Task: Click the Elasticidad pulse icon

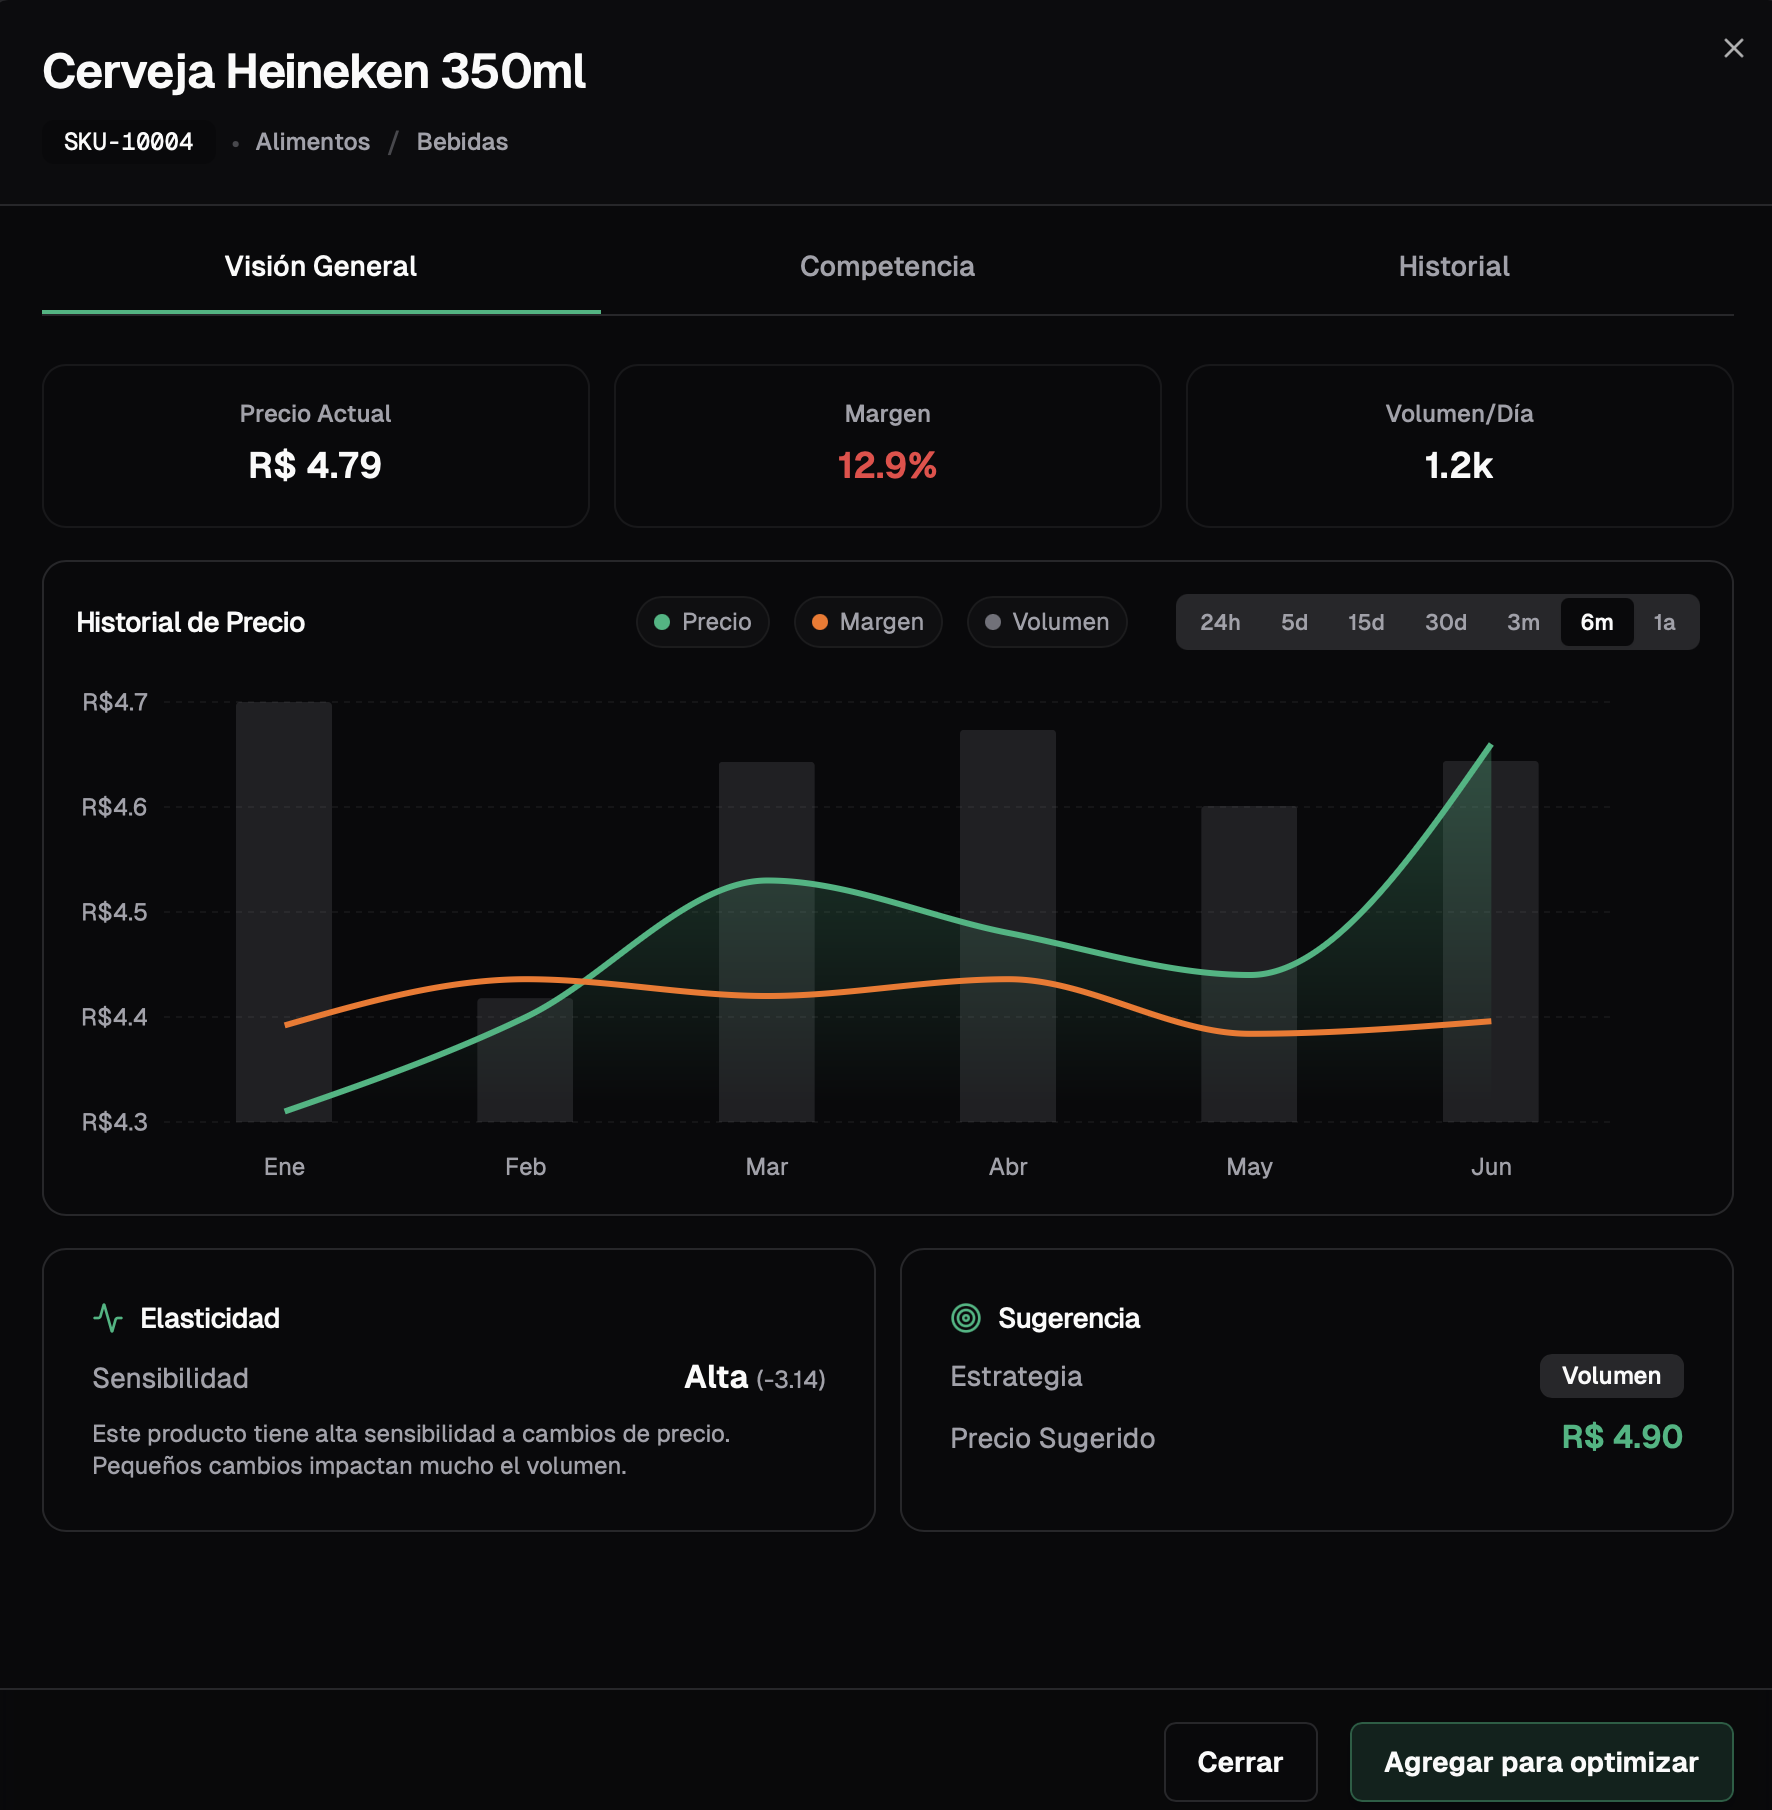Action: point(108,1318)
